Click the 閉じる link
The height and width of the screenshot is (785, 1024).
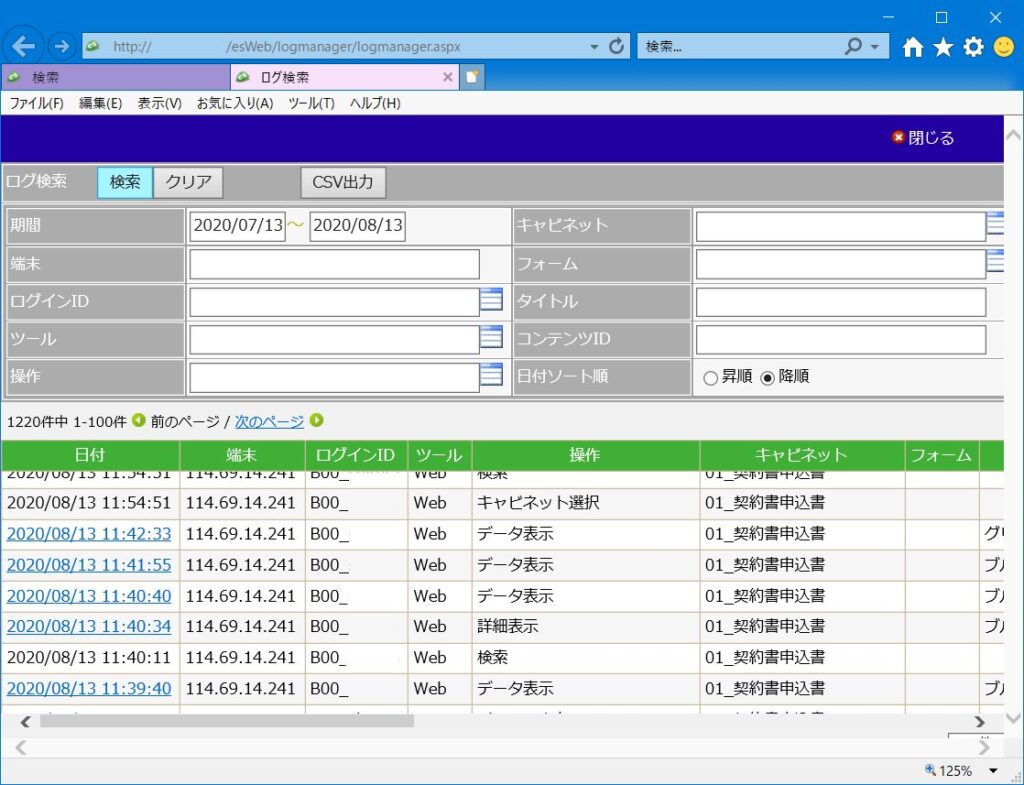[x=931, y=138]
